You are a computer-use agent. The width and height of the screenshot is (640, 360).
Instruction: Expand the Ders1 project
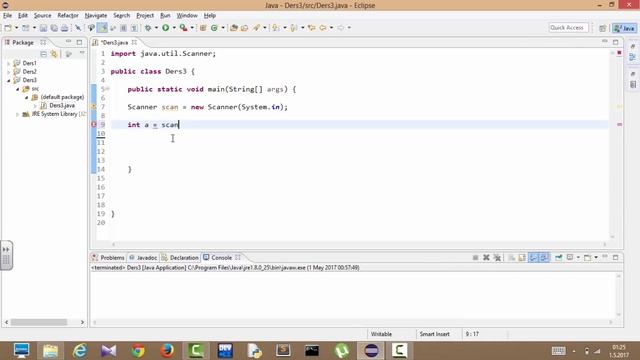(9, 63)
